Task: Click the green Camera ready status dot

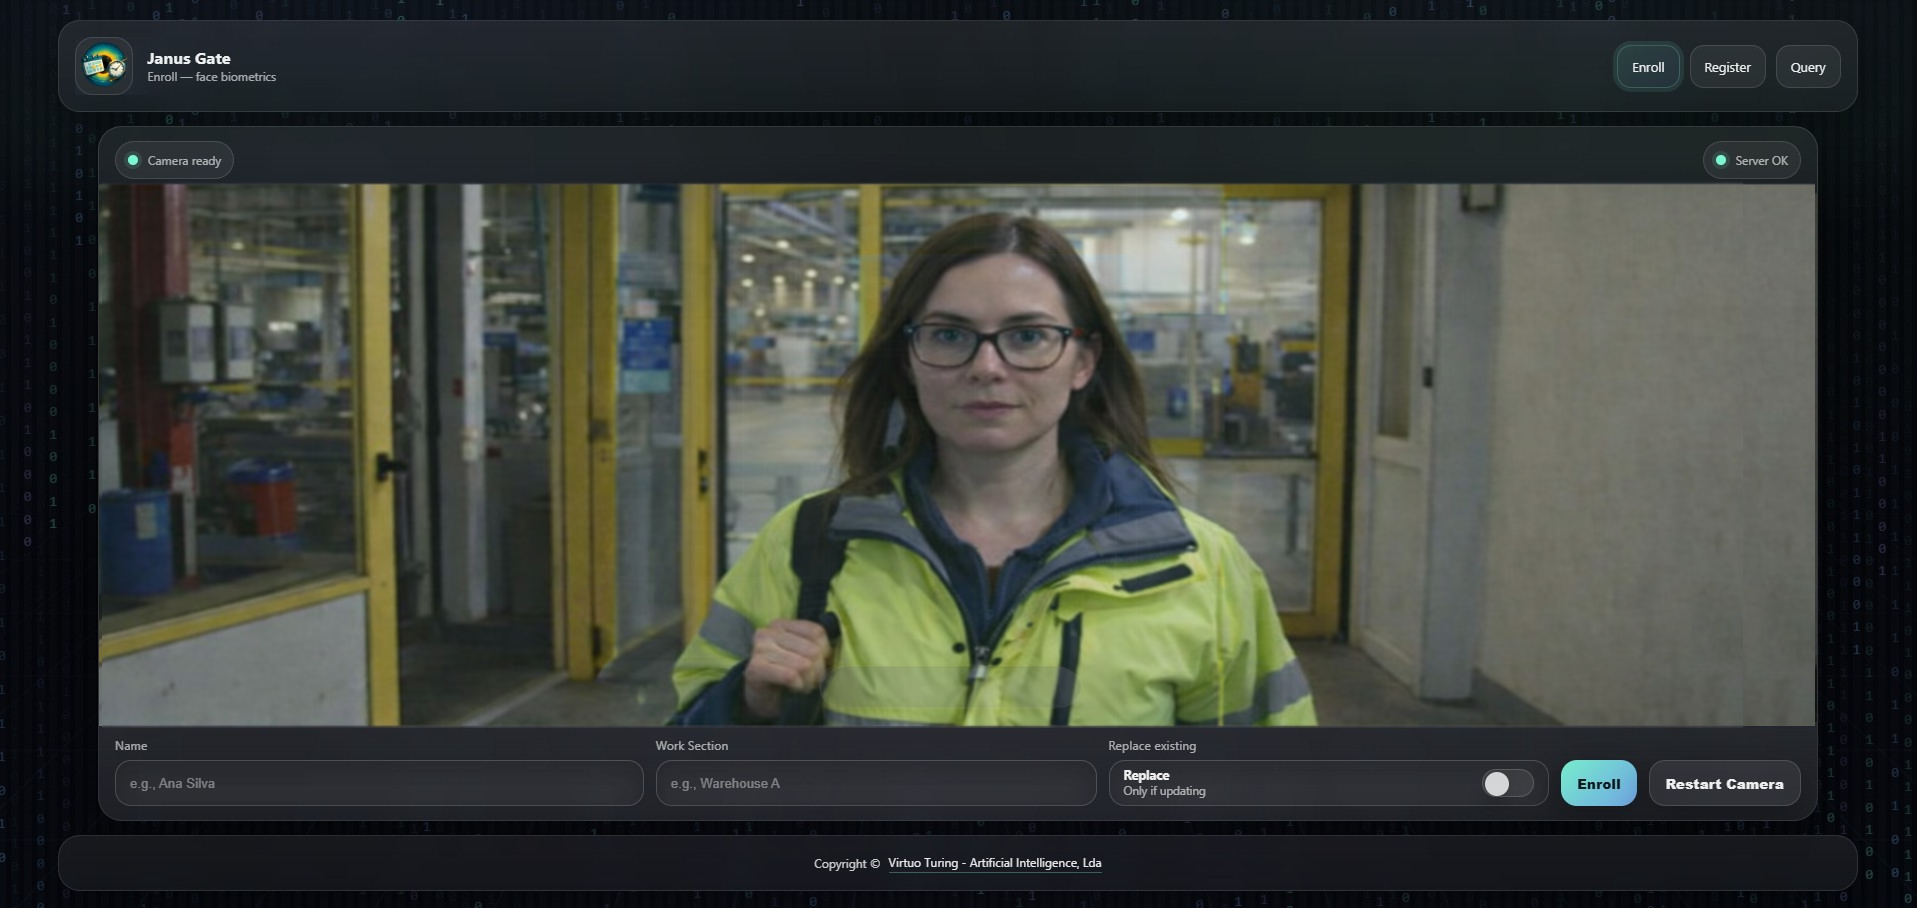Action: (133, 160)
